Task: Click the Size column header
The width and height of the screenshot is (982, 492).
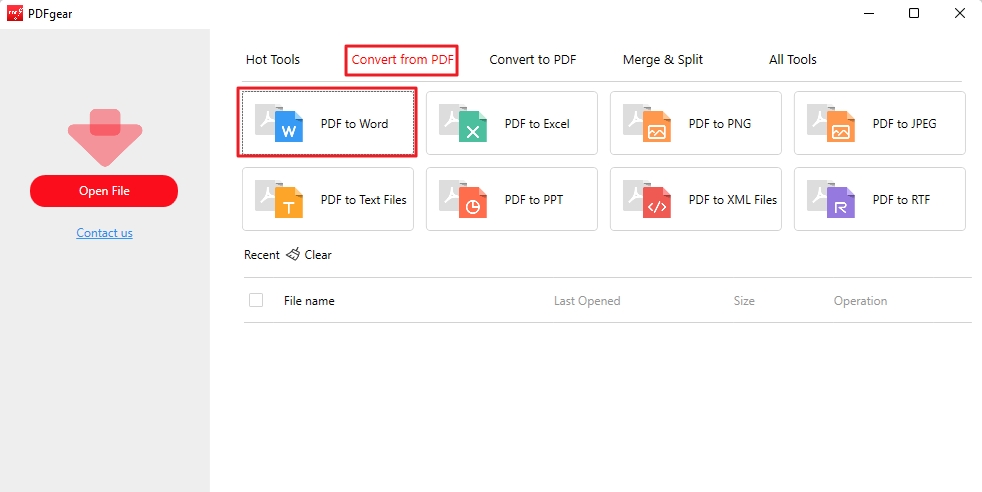Action: [x=744, y=300]
